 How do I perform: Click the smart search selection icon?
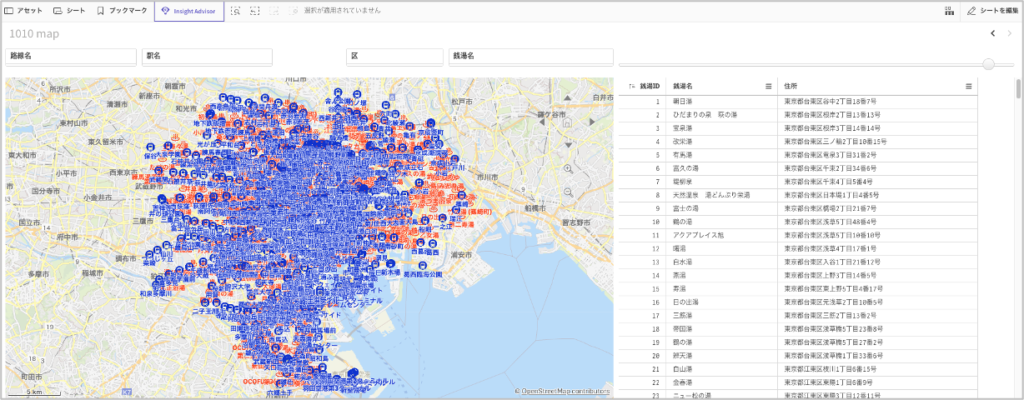(x=235, y=10)
